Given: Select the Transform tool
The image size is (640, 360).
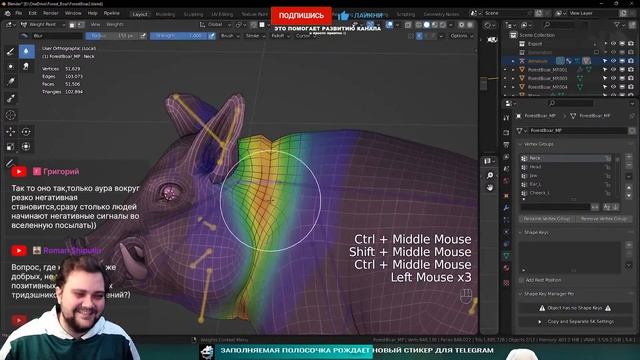Looking at the screenshot, I should (x=26, y=146).
